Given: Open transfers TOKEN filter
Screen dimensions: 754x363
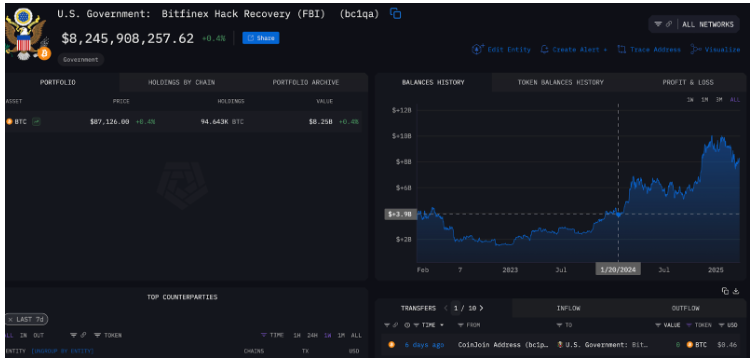Looking at the screenshot, I should [699, 325].
